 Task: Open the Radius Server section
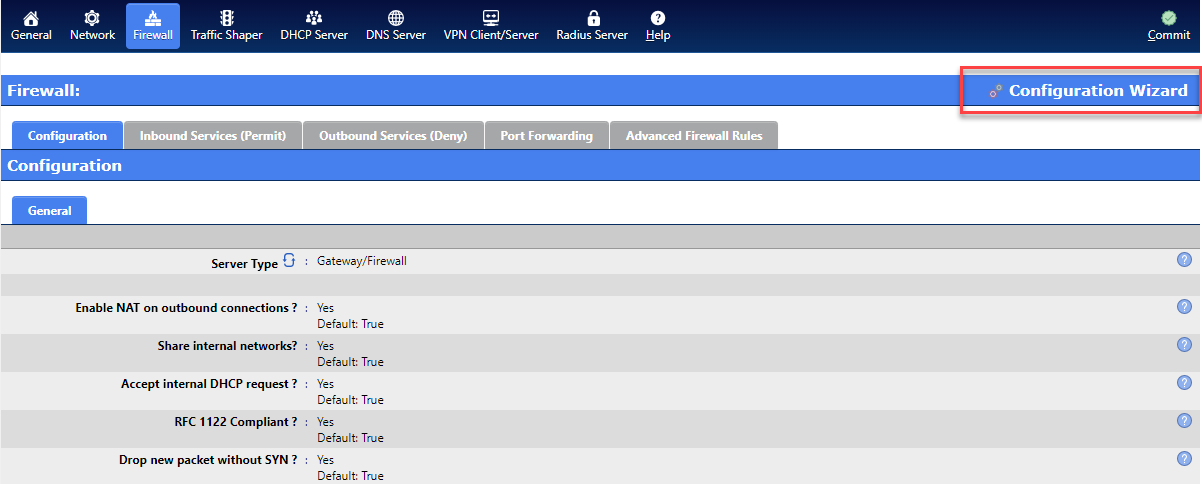[x=592, y=26]
